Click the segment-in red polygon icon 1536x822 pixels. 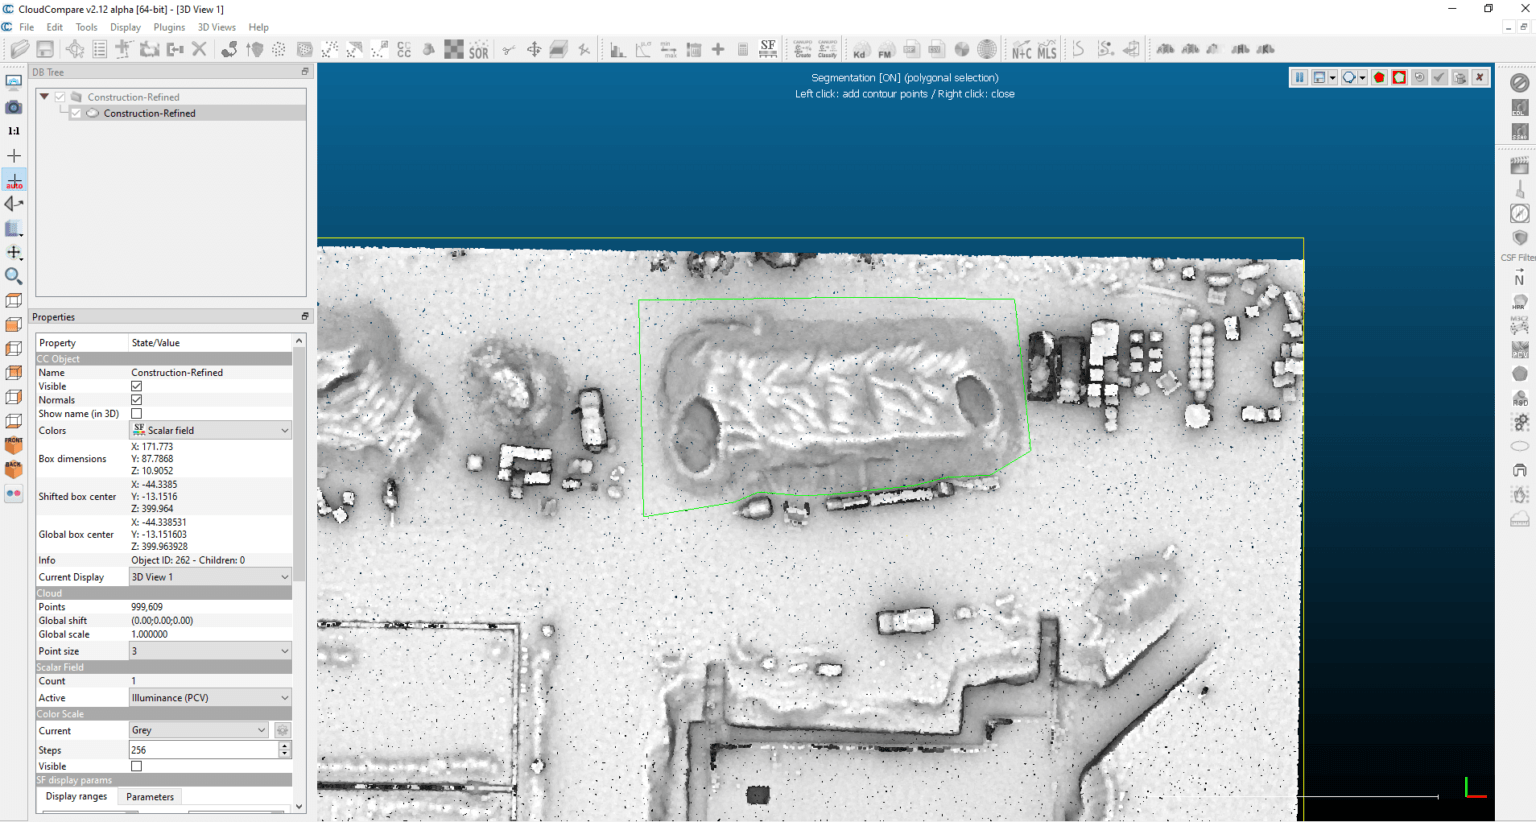tap(1379, 78)
